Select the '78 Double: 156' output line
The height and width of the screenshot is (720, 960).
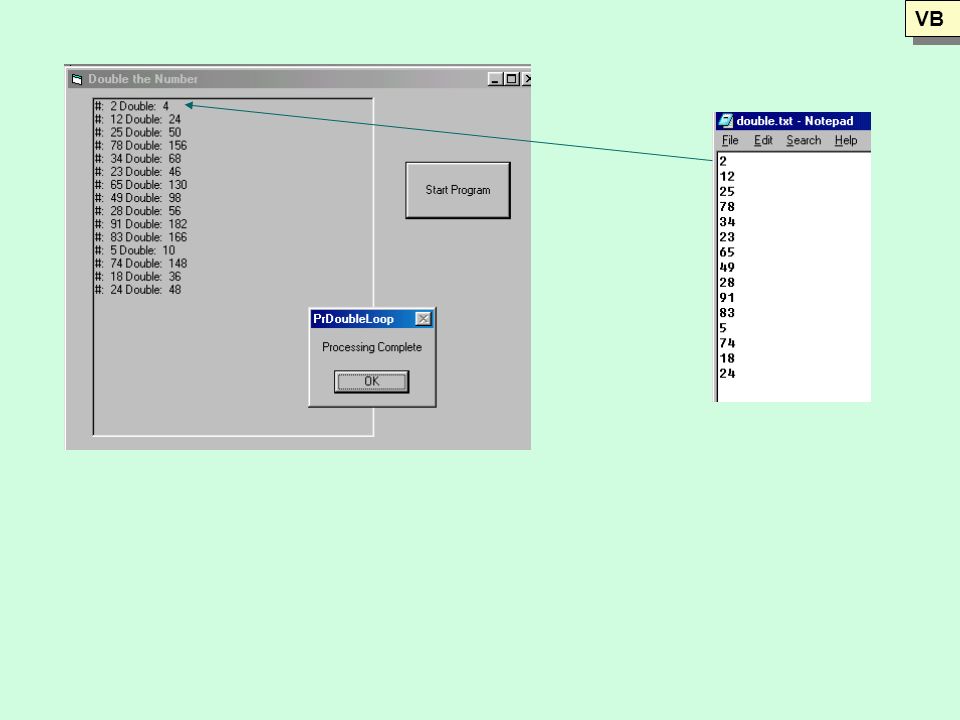(141, 145)
